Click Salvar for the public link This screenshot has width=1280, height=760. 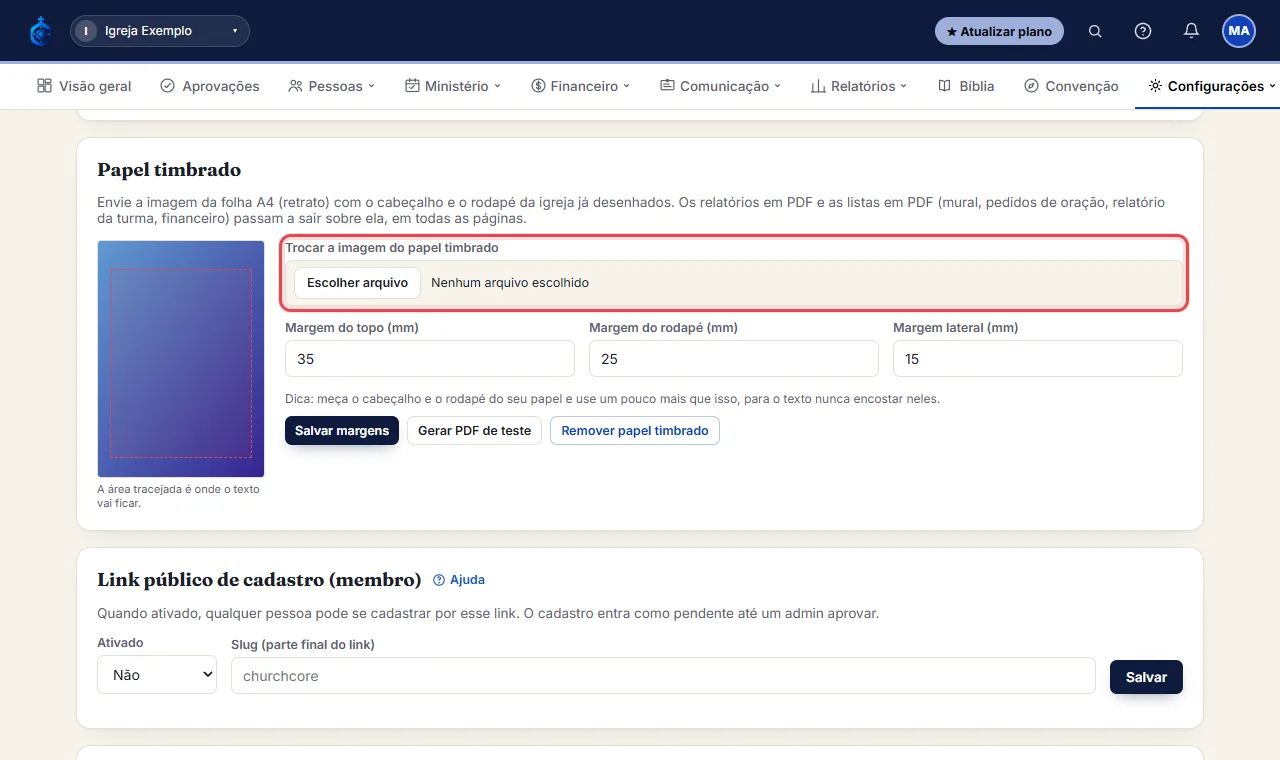[x=1146, y=677]
